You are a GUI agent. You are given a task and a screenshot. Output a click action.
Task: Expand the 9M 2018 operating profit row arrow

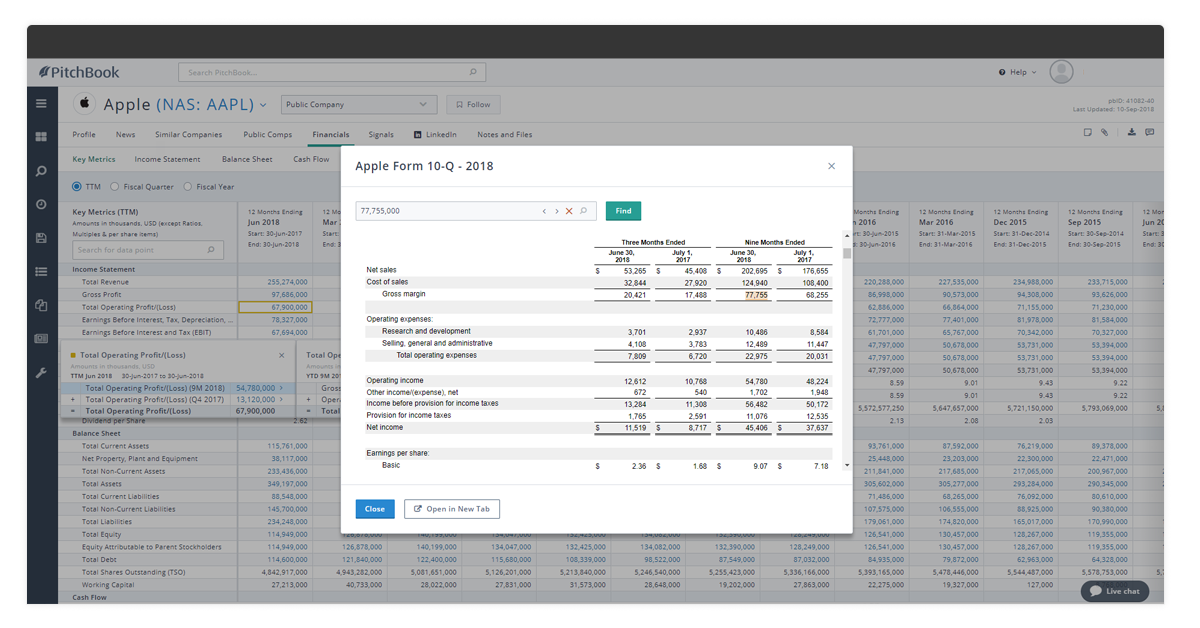point(281,387)
